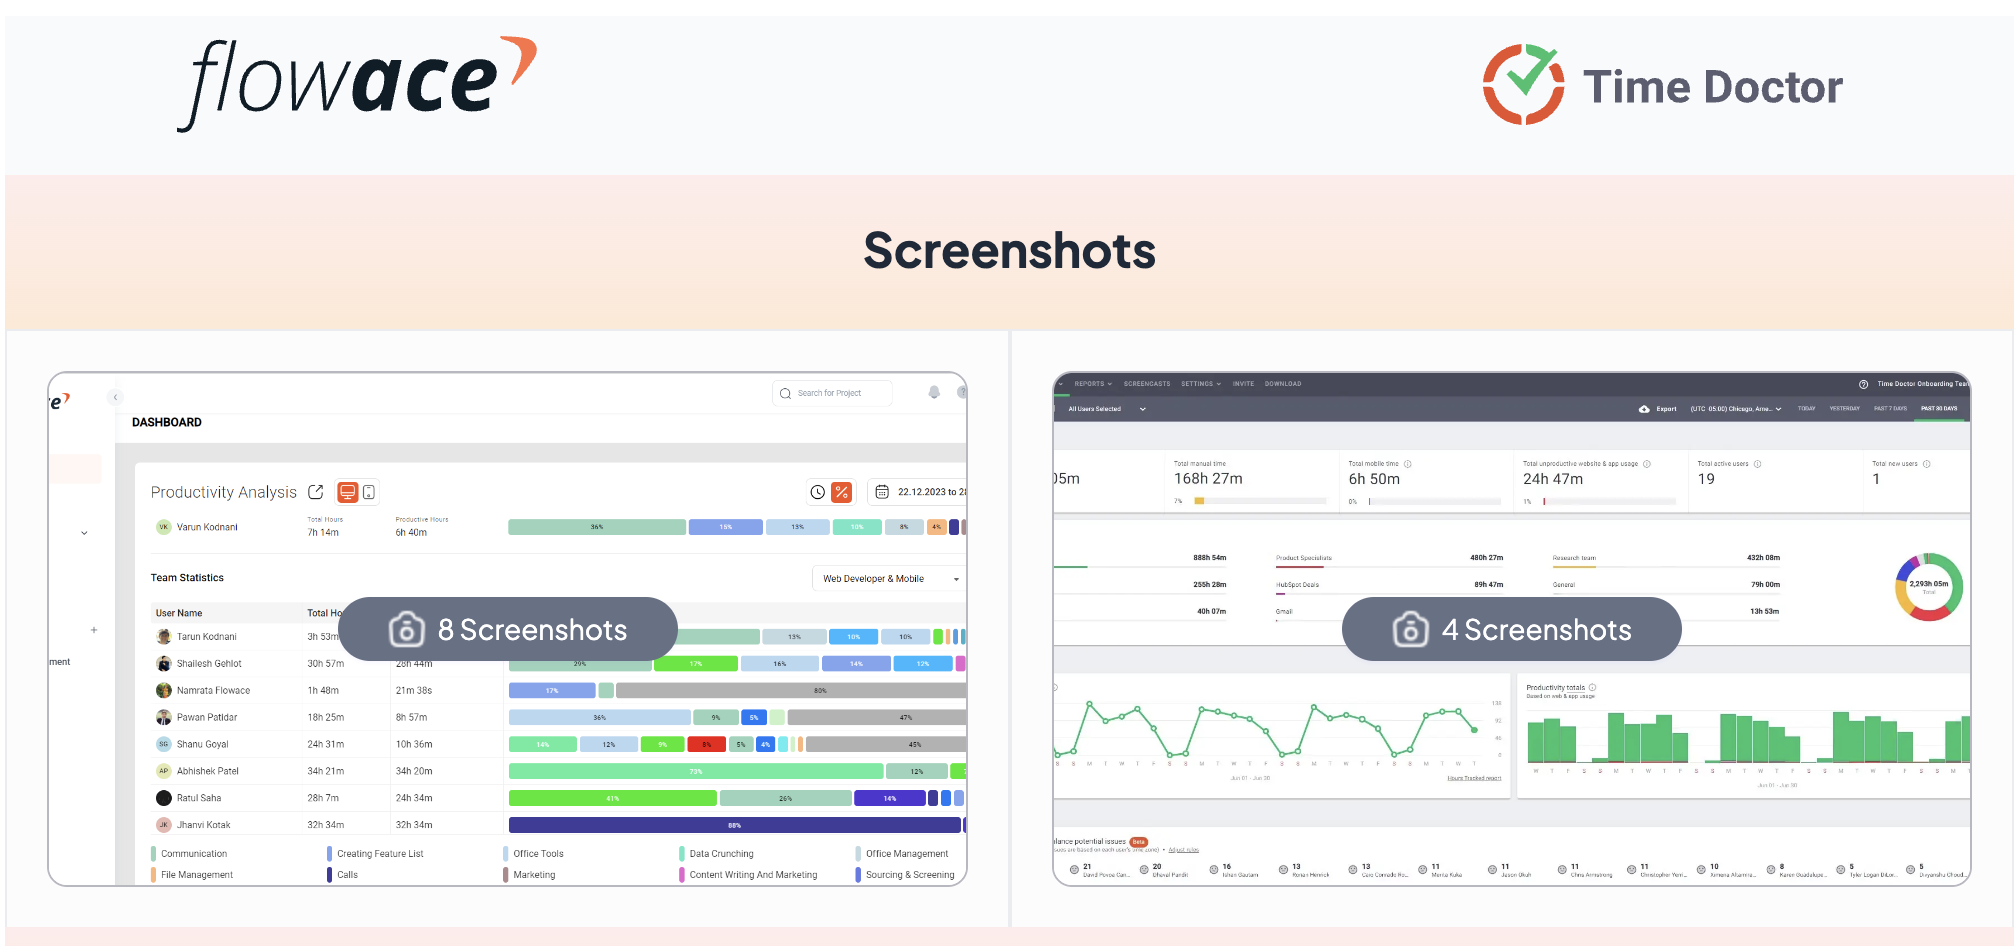Click Jhanvi Kotak's avatar
This screenshot has height=946, width=2014.
point(164,825)
